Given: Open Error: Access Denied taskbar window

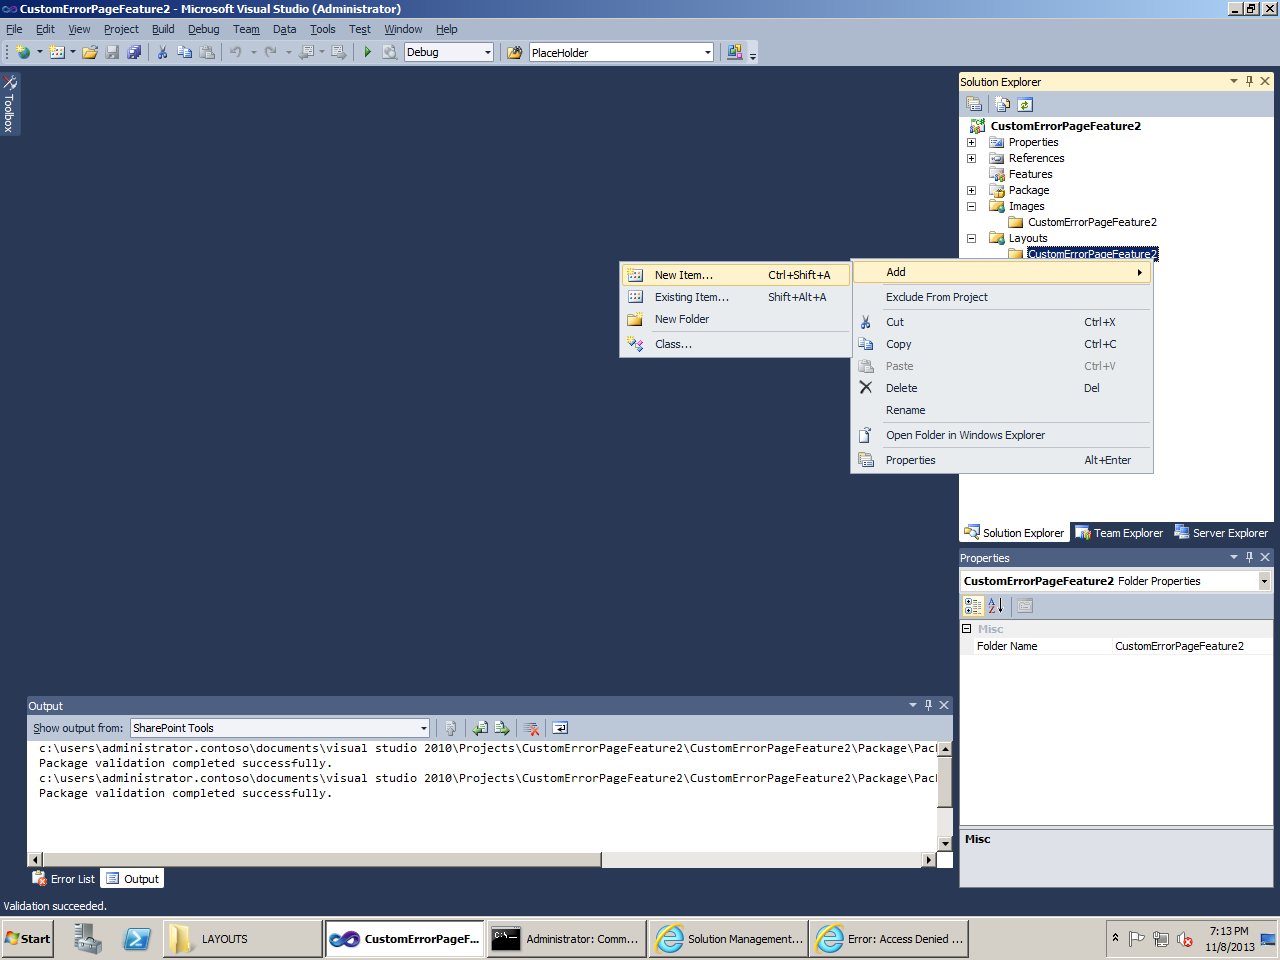Looking at the screenshot, I should pos(889,939).
